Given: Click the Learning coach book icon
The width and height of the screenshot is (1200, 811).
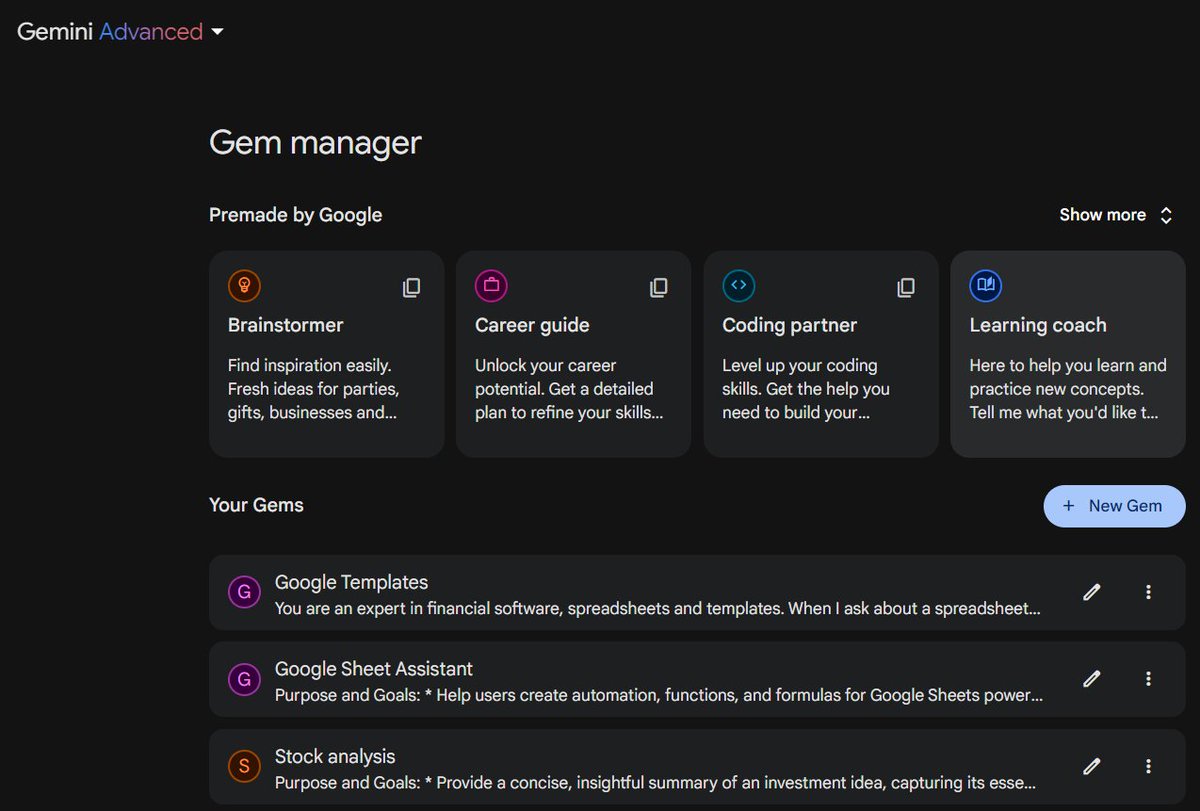Looking at the screenshot, I should [985, 286].
